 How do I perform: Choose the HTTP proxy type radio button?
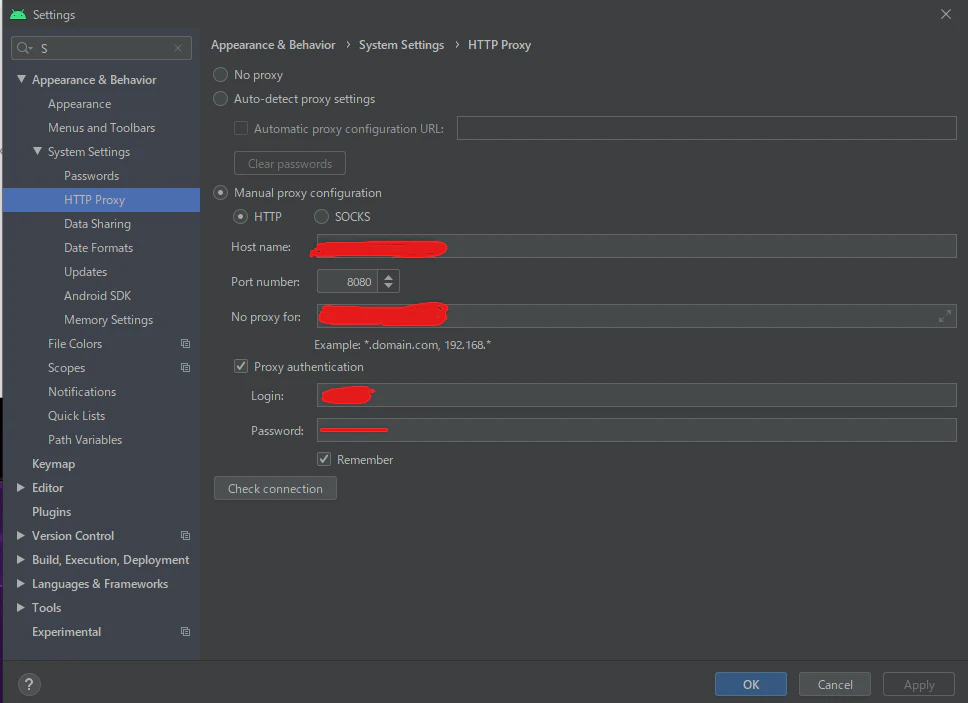[x=240, y=217]
